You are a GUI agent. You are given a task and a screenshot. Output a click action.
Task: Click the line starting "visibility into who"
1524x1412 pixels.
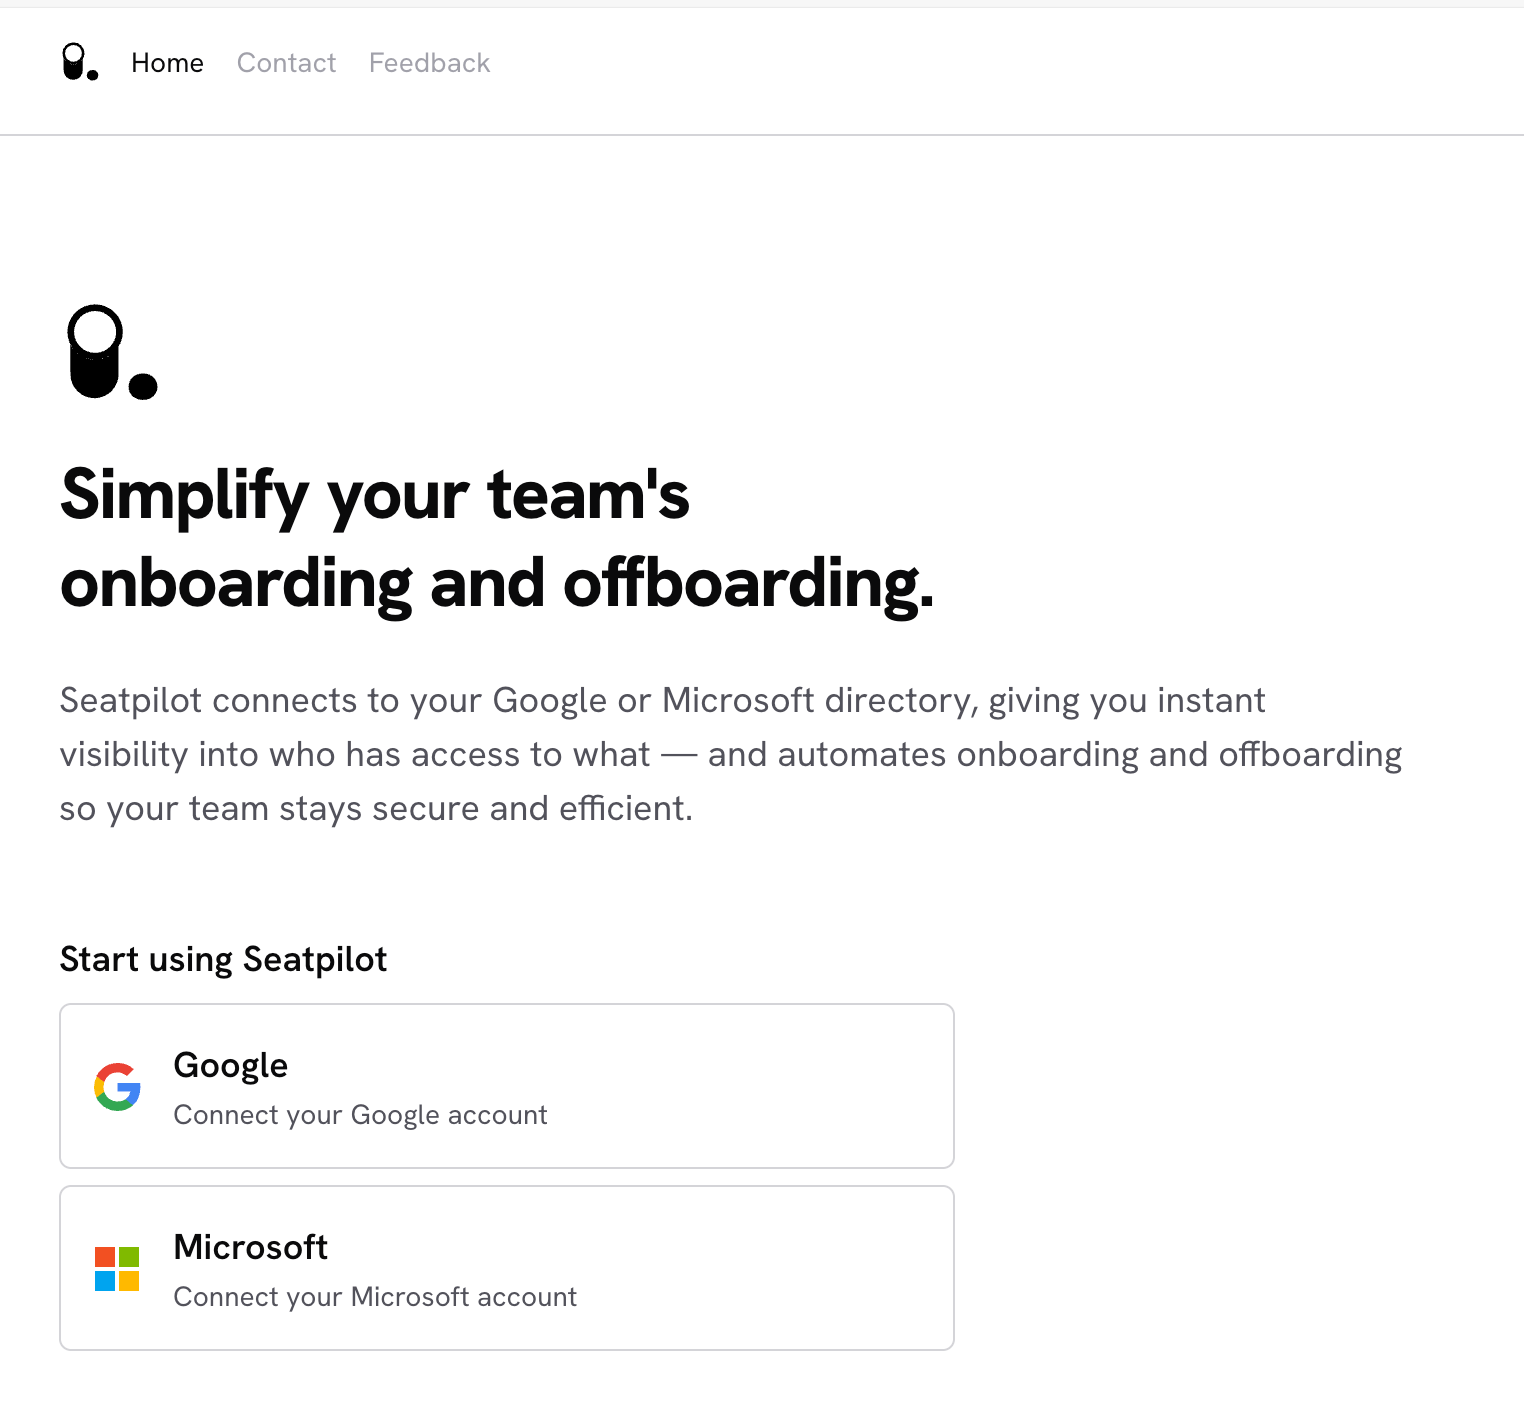[730, 755]
